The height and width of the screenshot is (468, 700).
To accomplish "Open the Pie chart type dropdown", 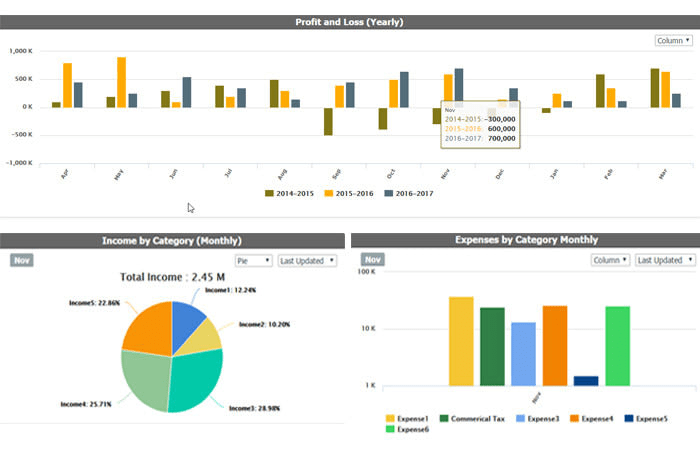I will pyautogui.click(x=254, y=261).
